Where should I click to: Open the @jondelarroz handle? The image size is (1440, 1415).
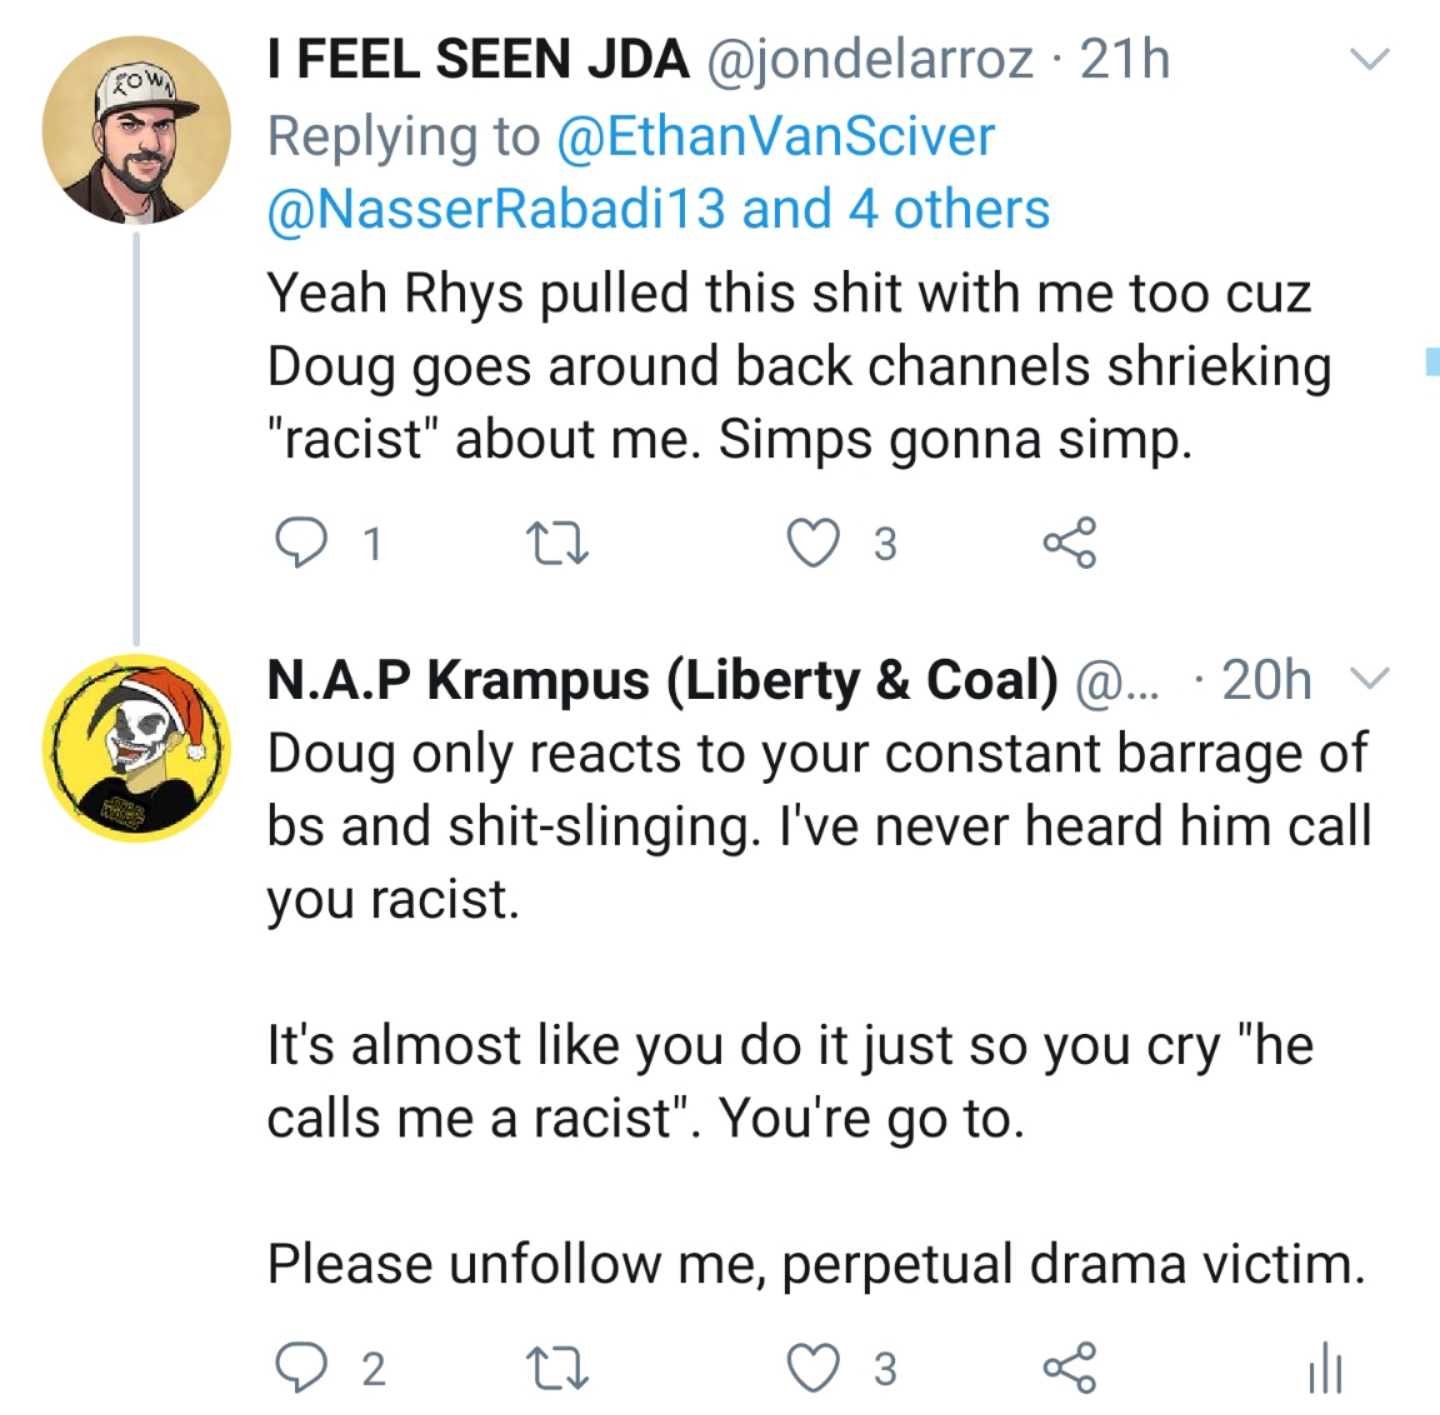870,60
